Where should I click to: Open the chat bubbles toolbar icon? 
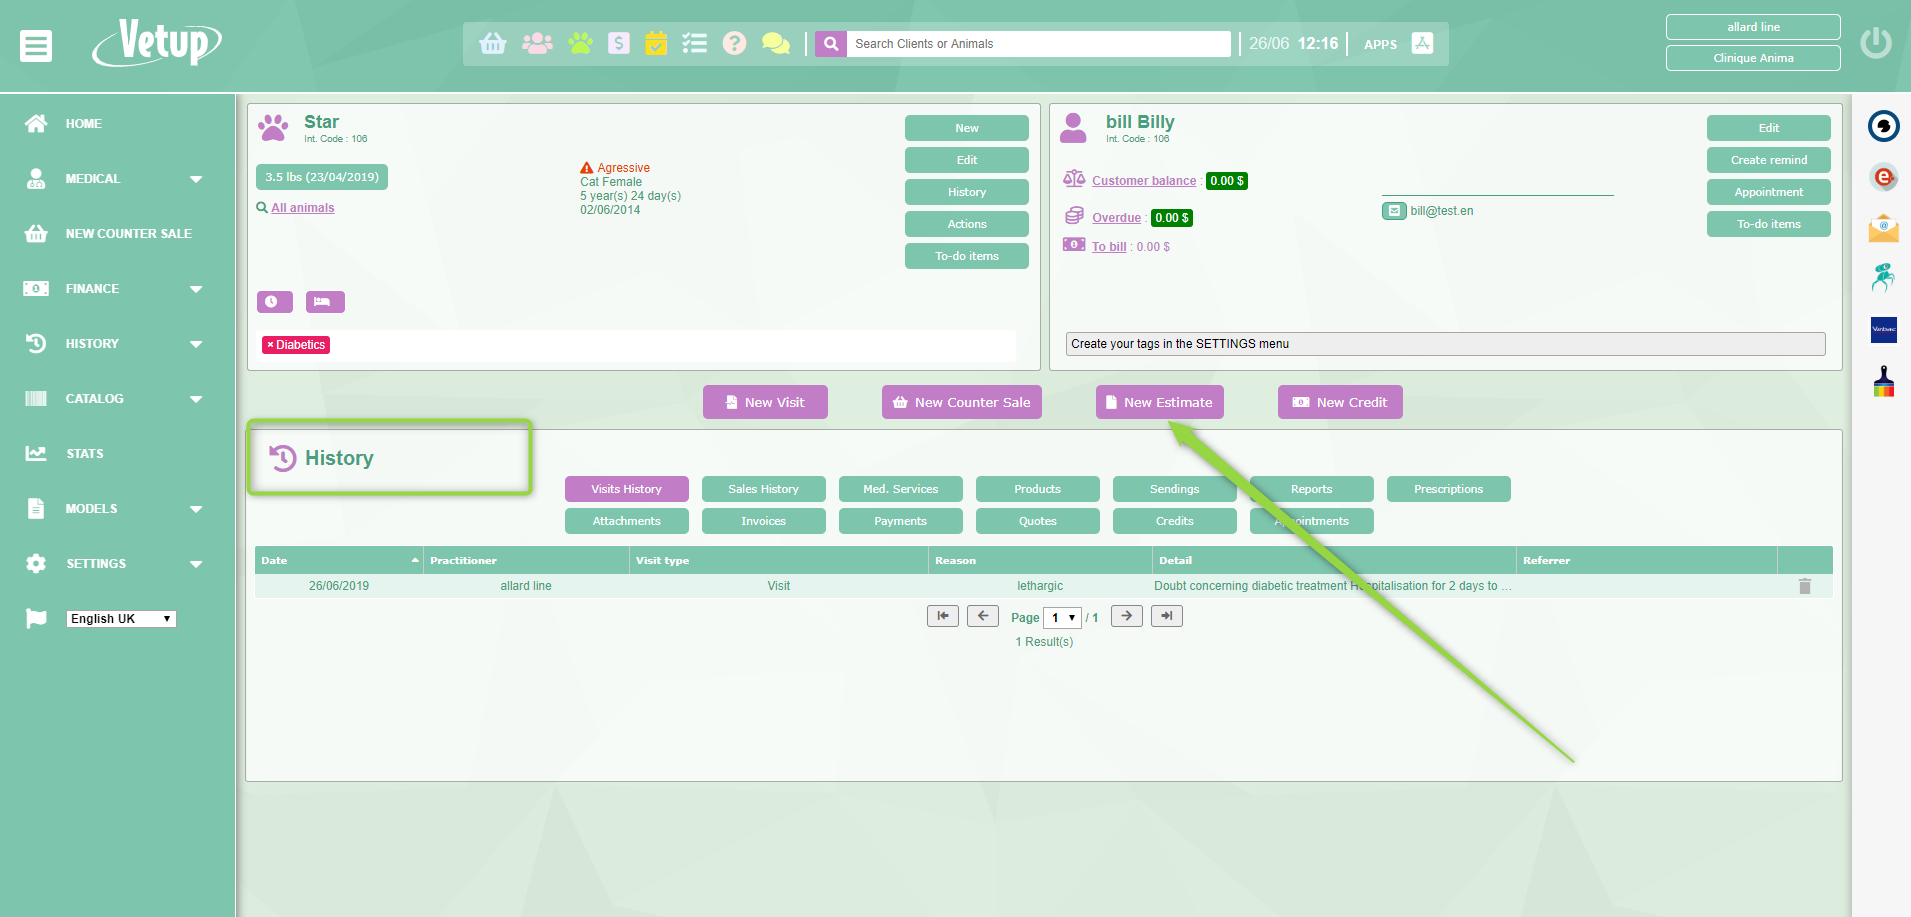776,43
